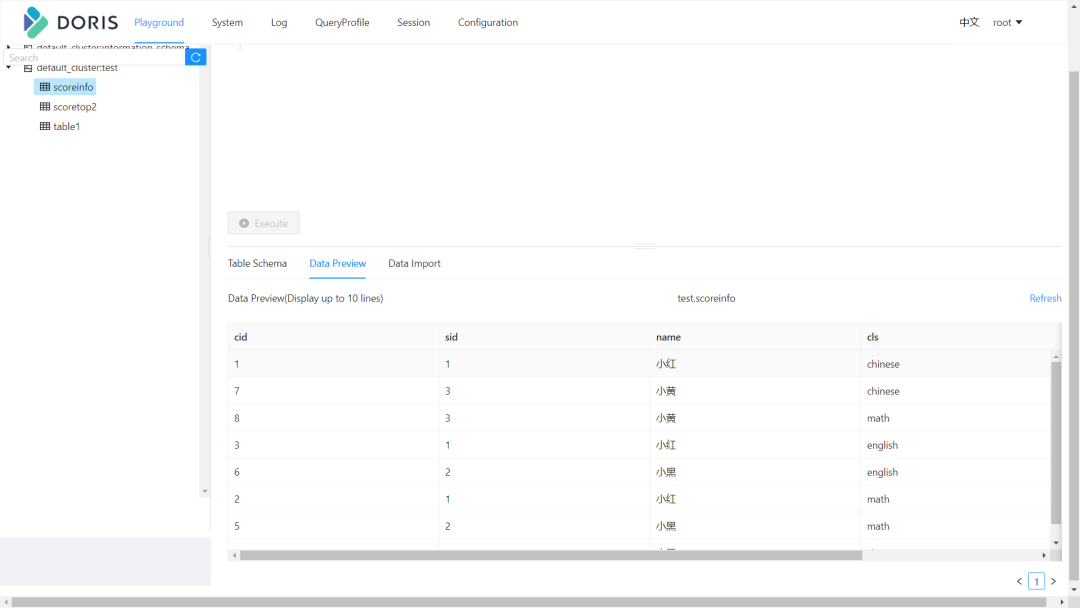Collapse the default_cluster:test tree node

[x=9, y=67]
